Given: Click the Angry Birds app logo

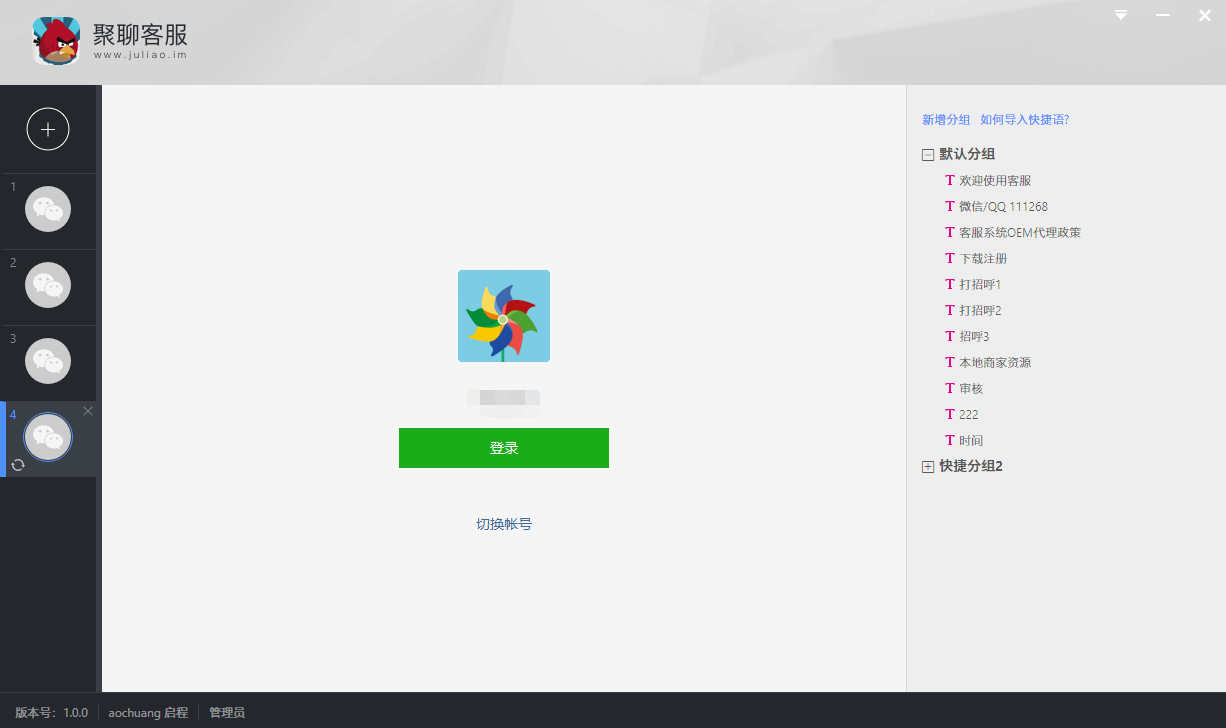Looking at the screenshot, I should click(x=56, y=42).
